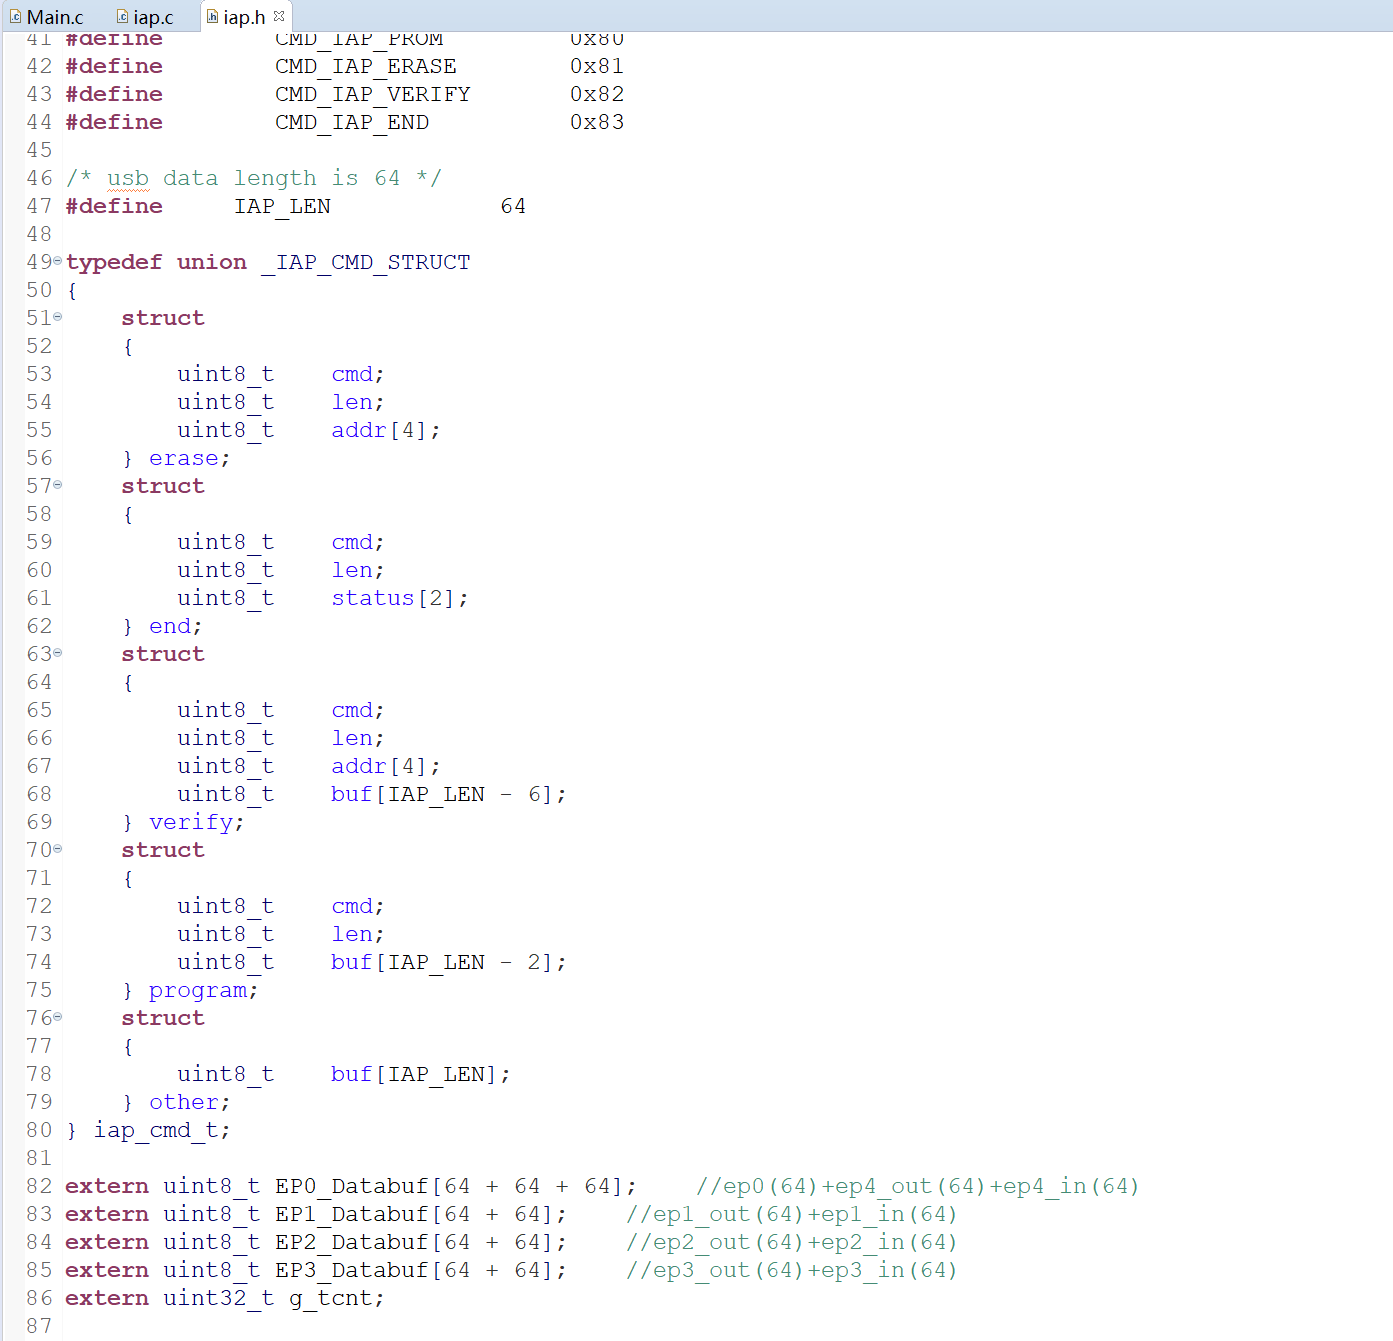Click EP1_Databuf variable name
1393x1341 pixels.
tap(352, 1214)
